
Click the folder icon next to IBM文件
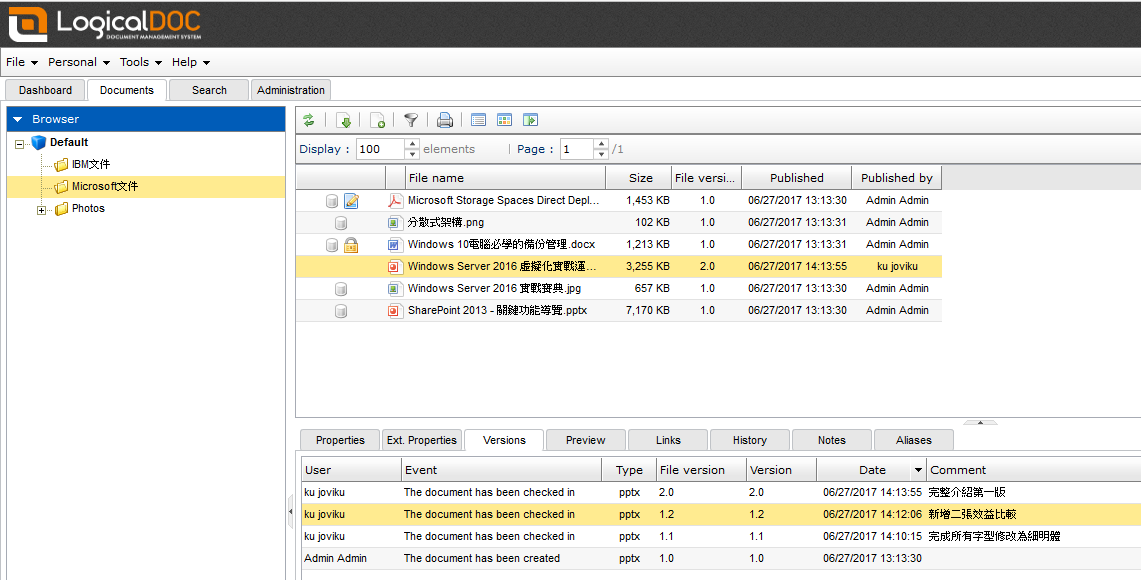62,164
